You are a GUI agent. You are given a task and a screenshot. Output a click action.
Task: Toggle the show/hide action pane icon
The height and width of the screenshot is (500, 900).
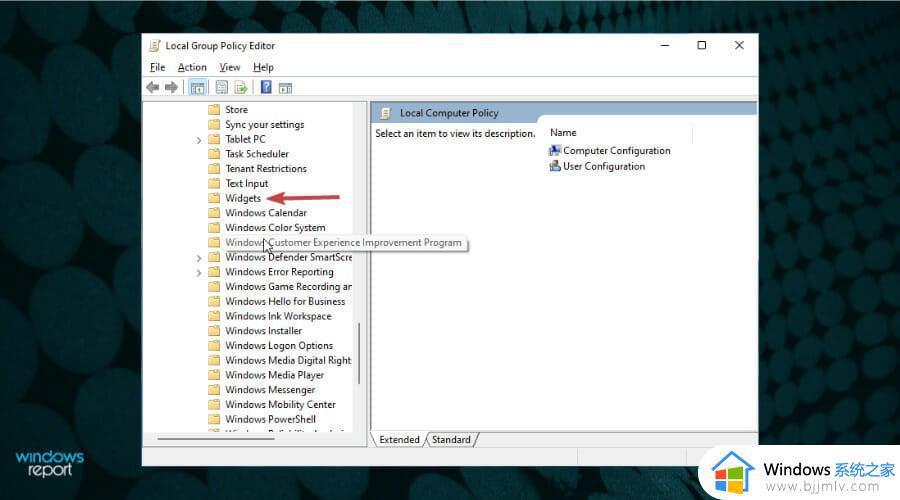285,88
